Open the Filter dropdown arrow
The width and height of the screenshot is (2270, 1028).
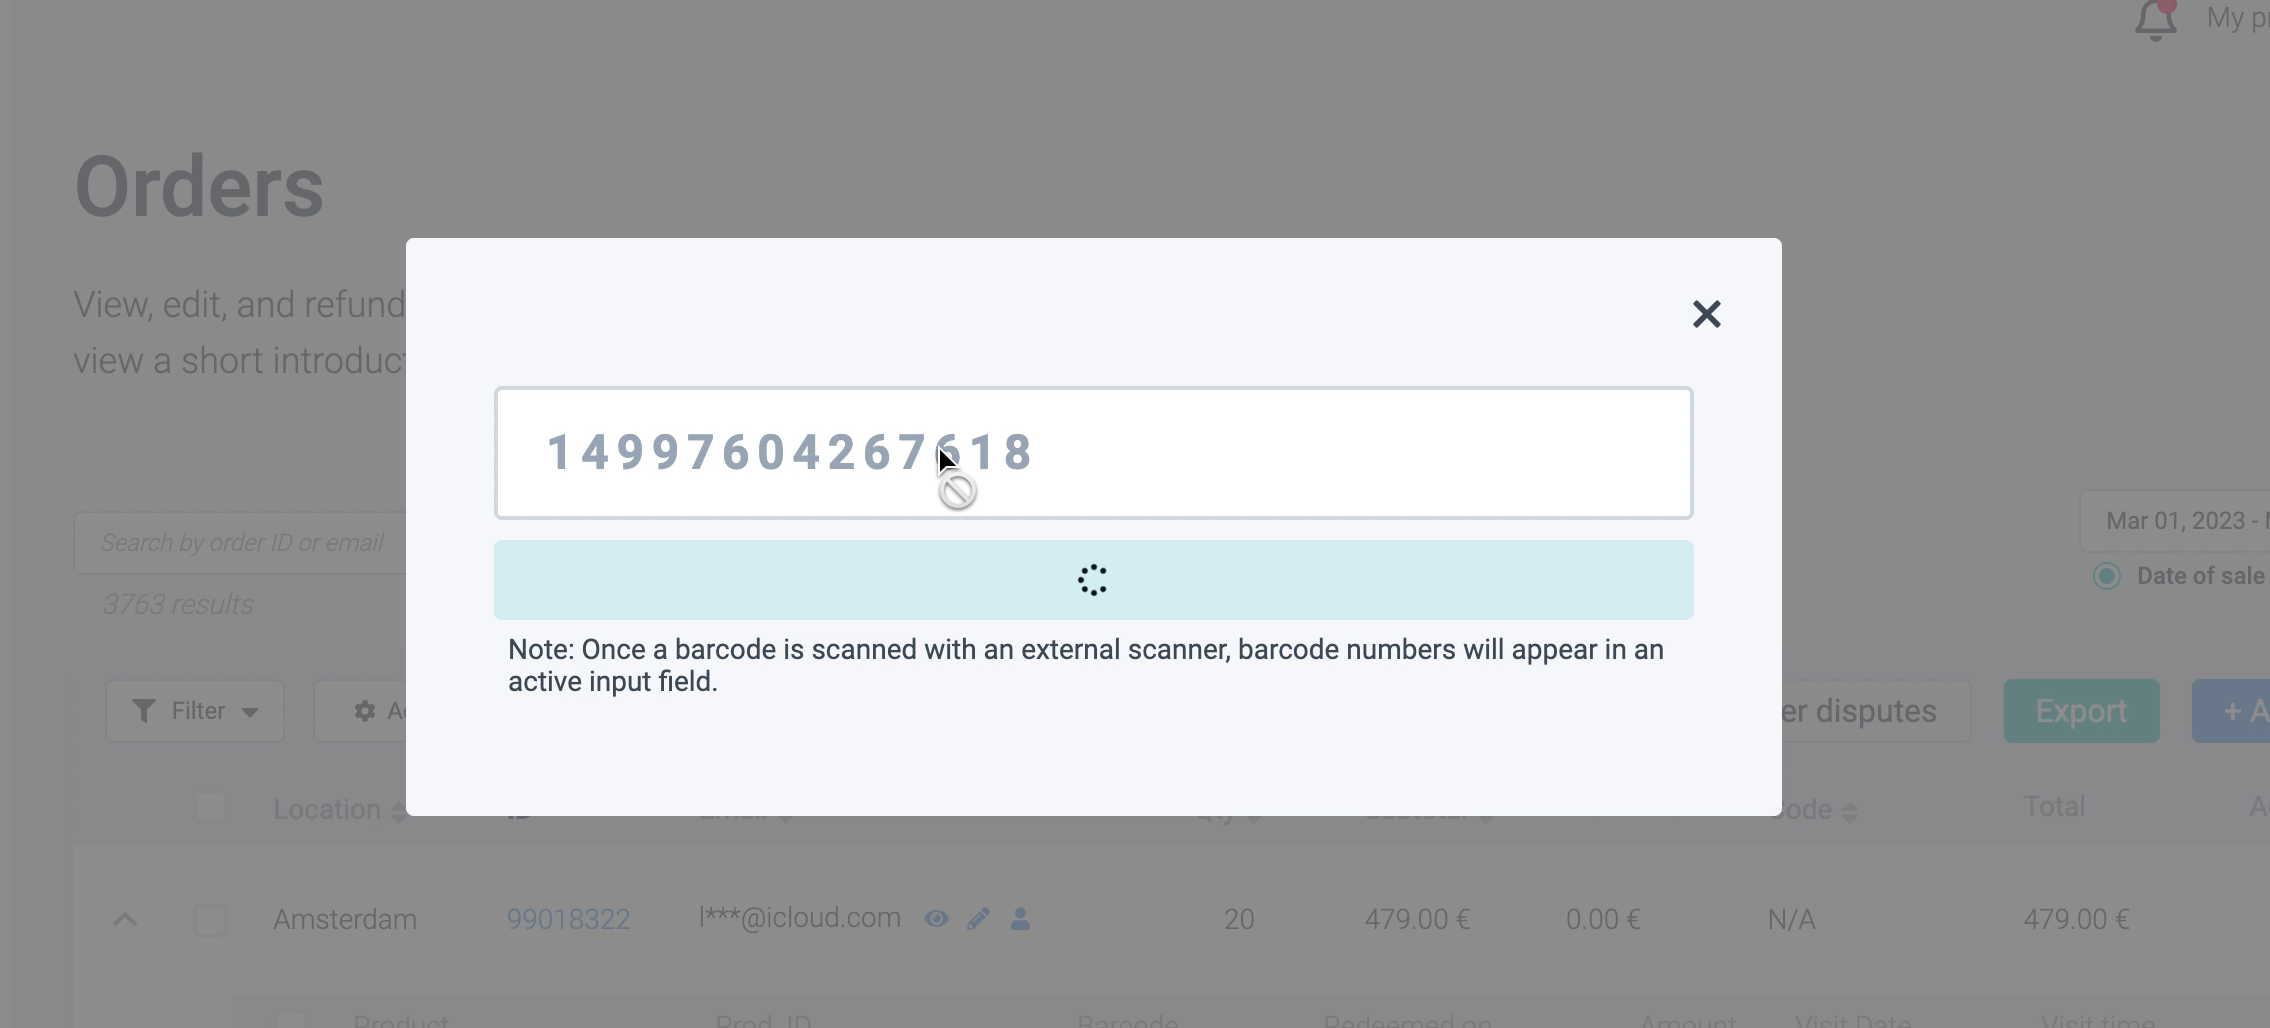[x=250, y=712]
